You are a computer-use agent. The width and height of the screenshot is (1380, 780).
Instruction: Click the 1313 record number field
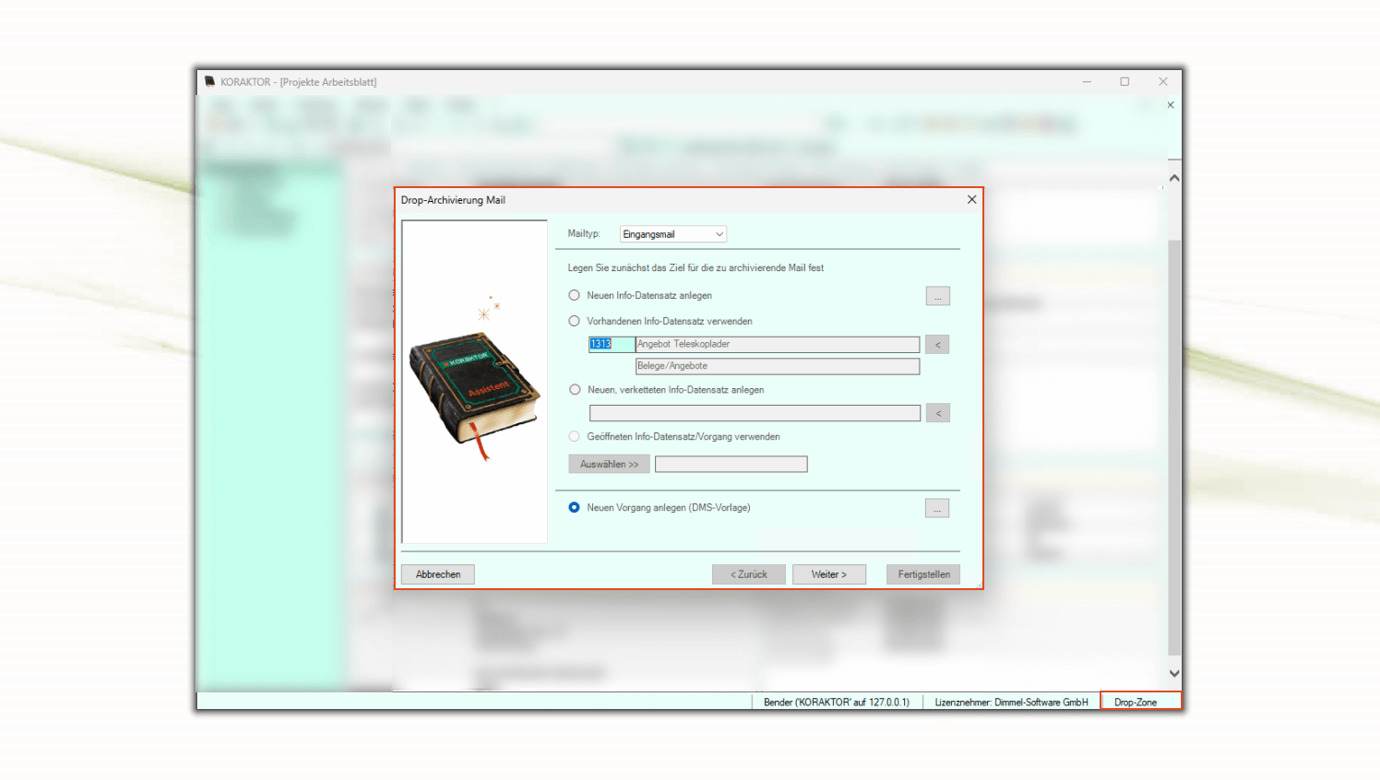click(610, 345)
